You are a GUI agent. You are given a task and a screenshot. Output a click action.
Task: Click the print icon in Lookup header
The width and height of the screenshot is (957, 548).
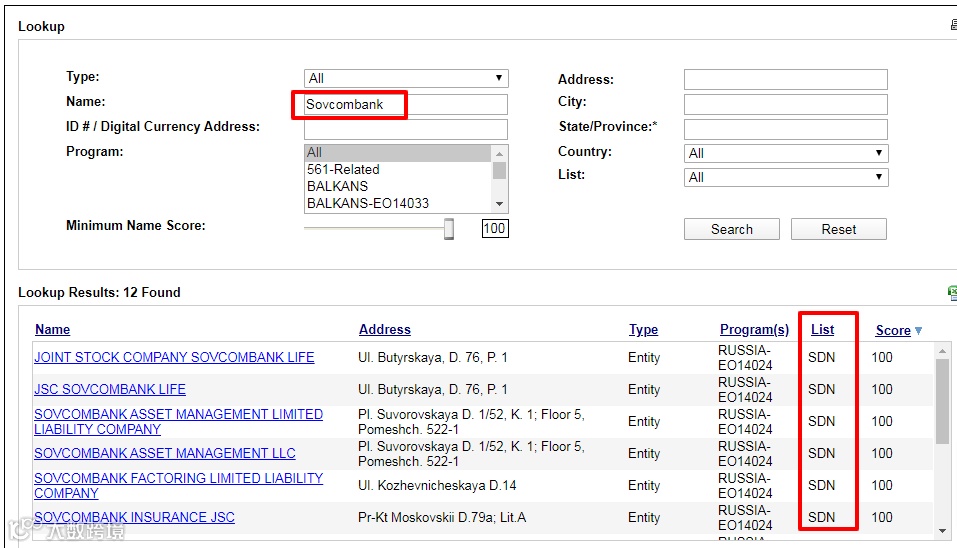click(953, 24)
